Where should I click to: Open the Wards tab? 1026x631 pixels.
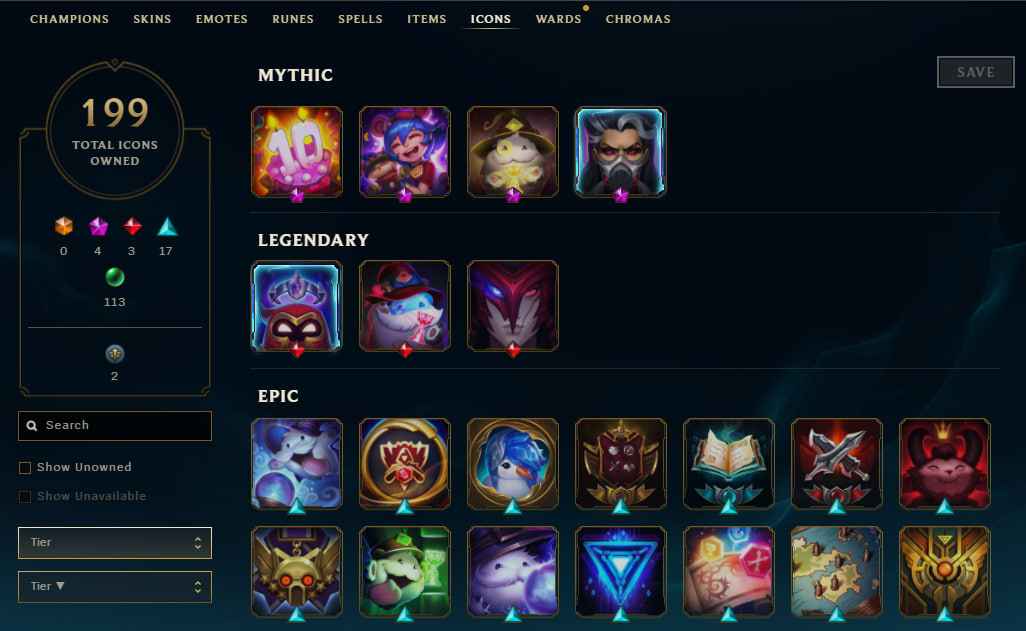(558, 19)
